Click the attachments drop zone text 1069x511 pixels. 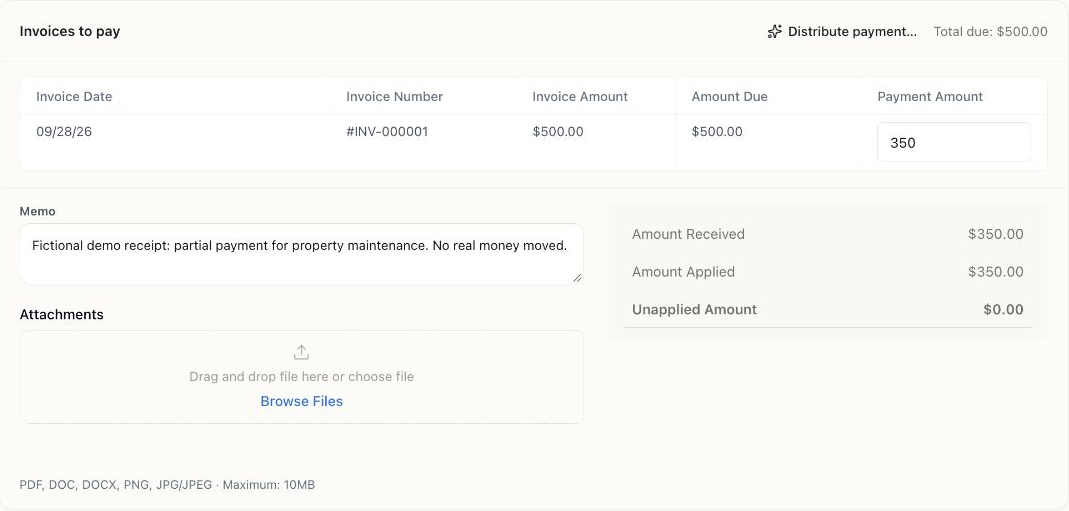[301, 377]
